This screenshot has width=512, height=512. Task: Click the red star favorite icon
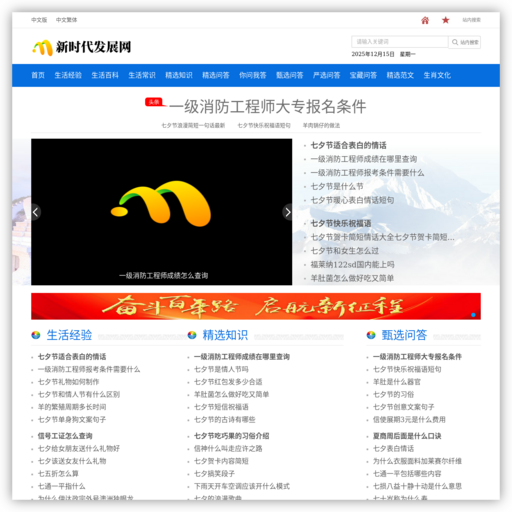pyautogui.click(x=445, y=20)
